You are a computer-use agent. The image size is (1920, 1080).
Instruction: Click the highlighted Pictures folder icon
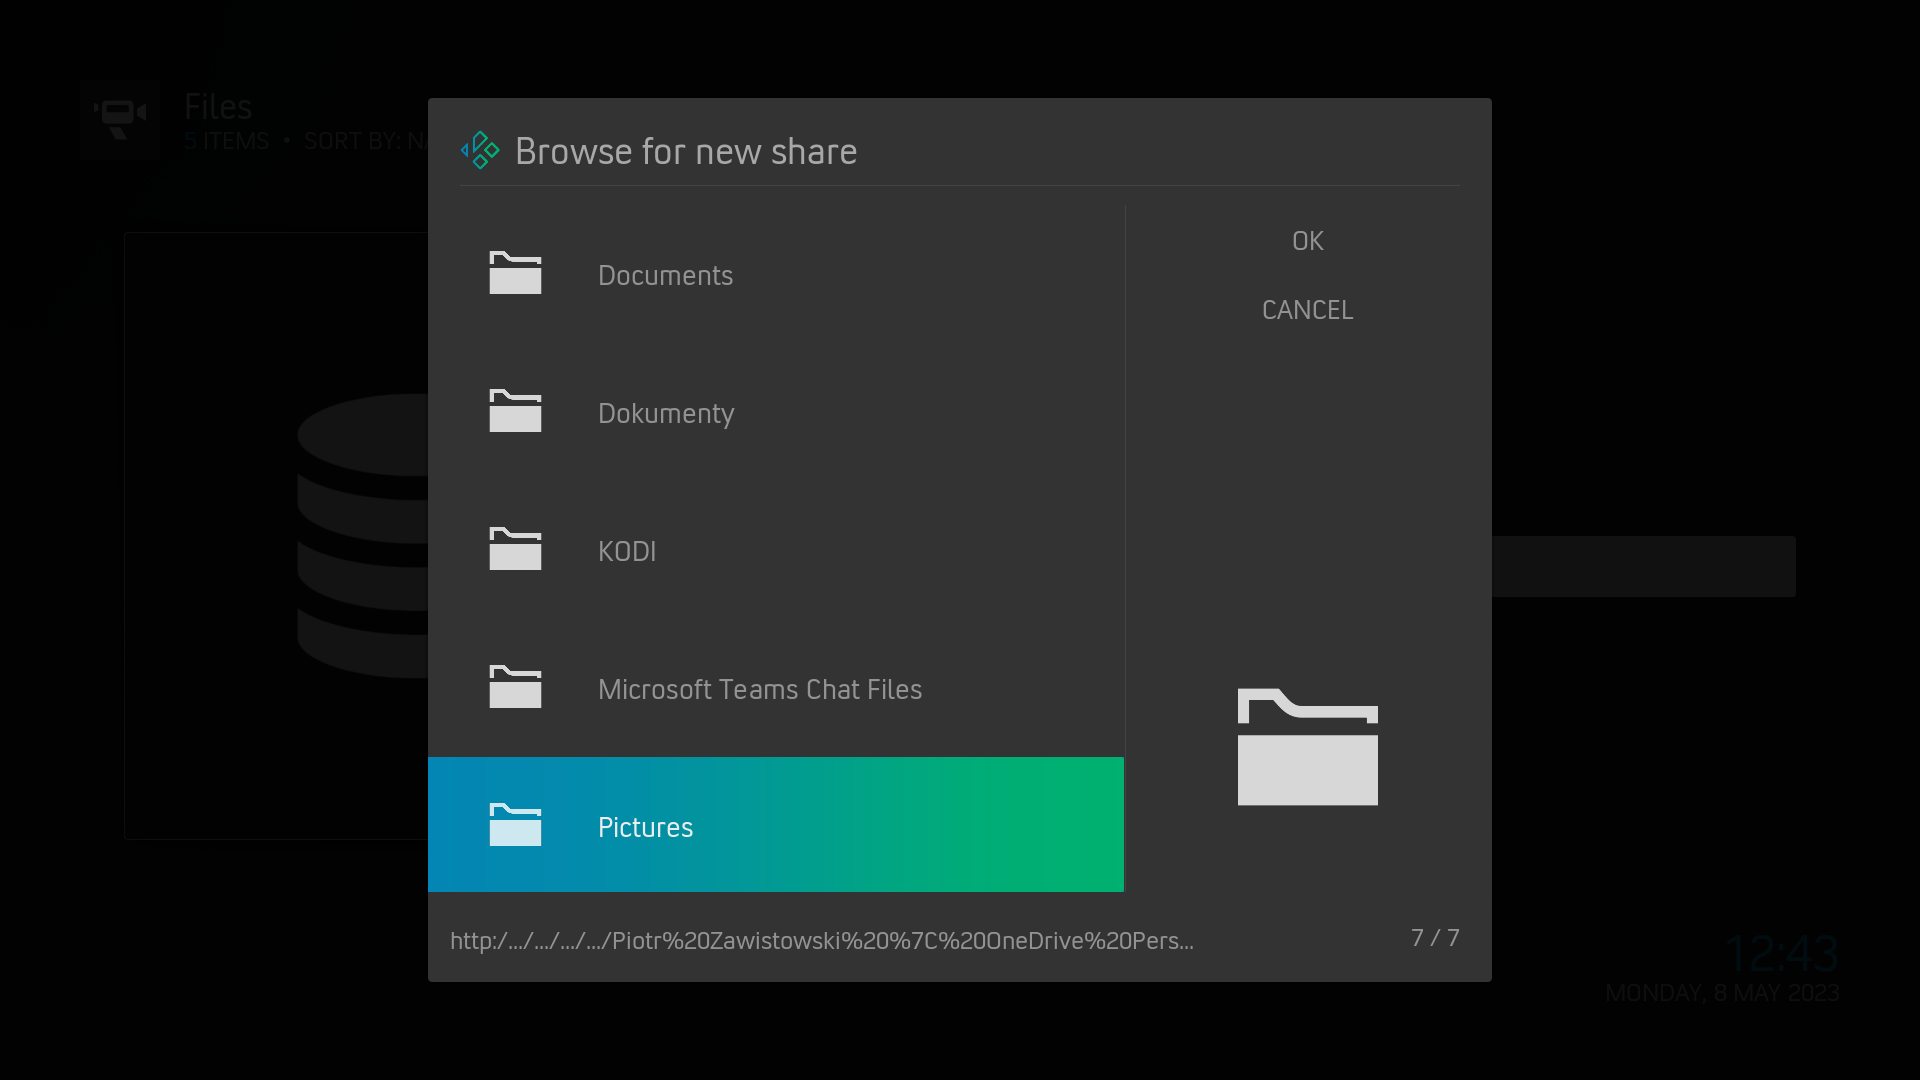[515, 825]
